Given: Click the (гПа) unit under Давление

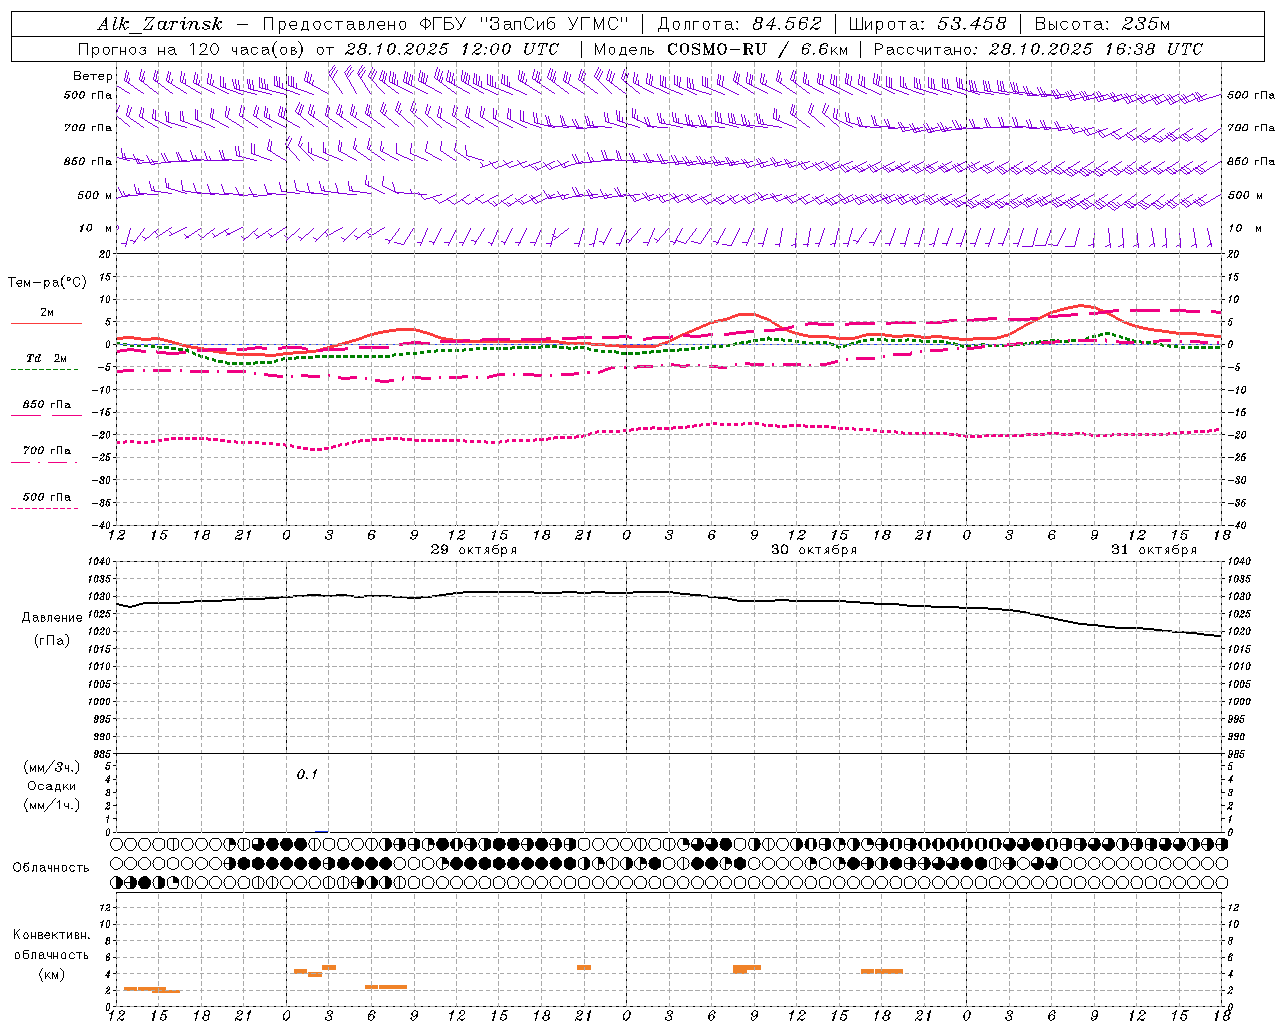Looking at the screenshot, I should pos(52,641).
